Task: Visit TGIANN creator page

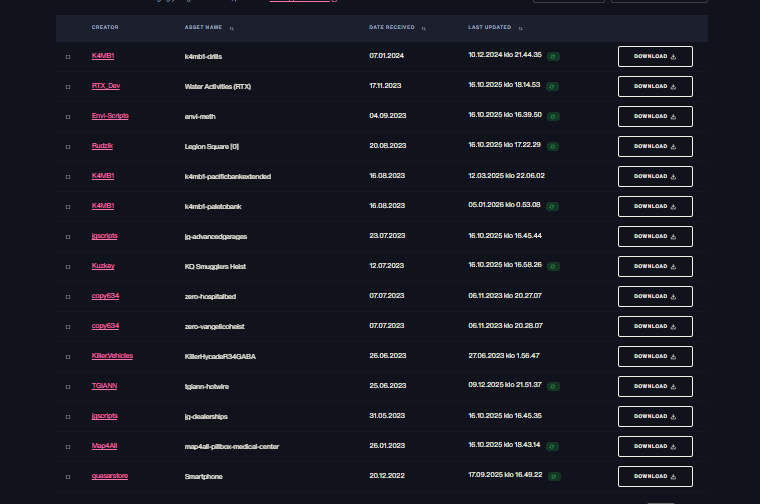Action: 104,386
